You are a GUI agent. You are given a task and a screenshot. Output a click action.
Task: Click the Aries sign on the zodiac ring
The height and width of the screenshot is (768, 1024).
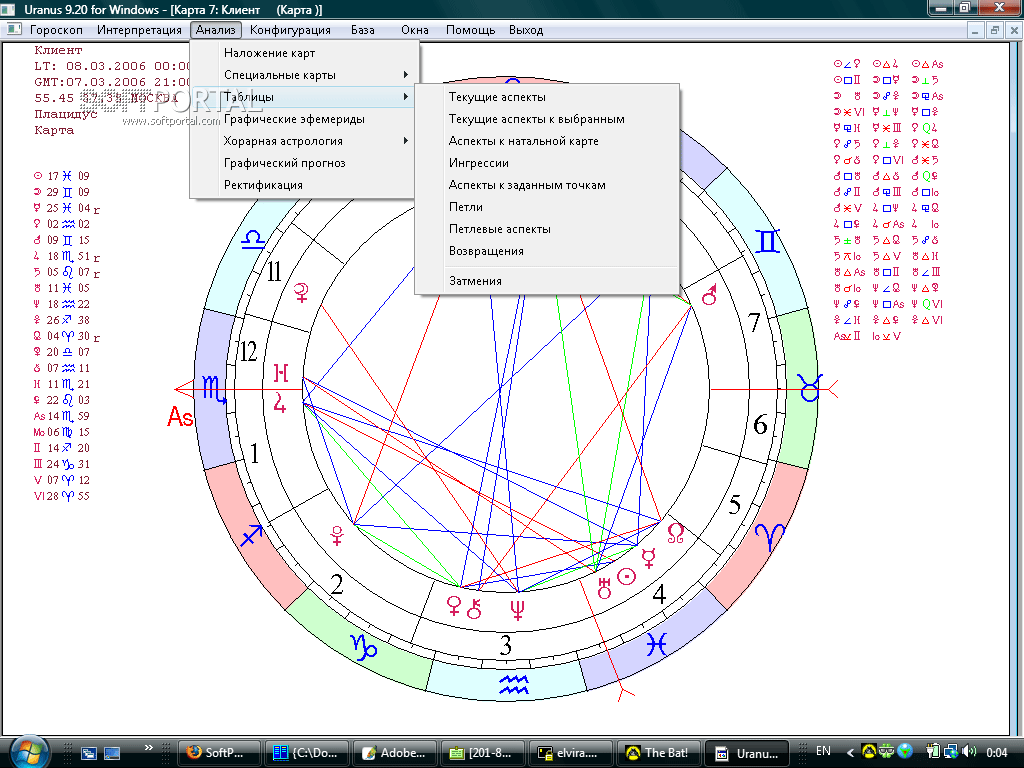click(770, 539)
